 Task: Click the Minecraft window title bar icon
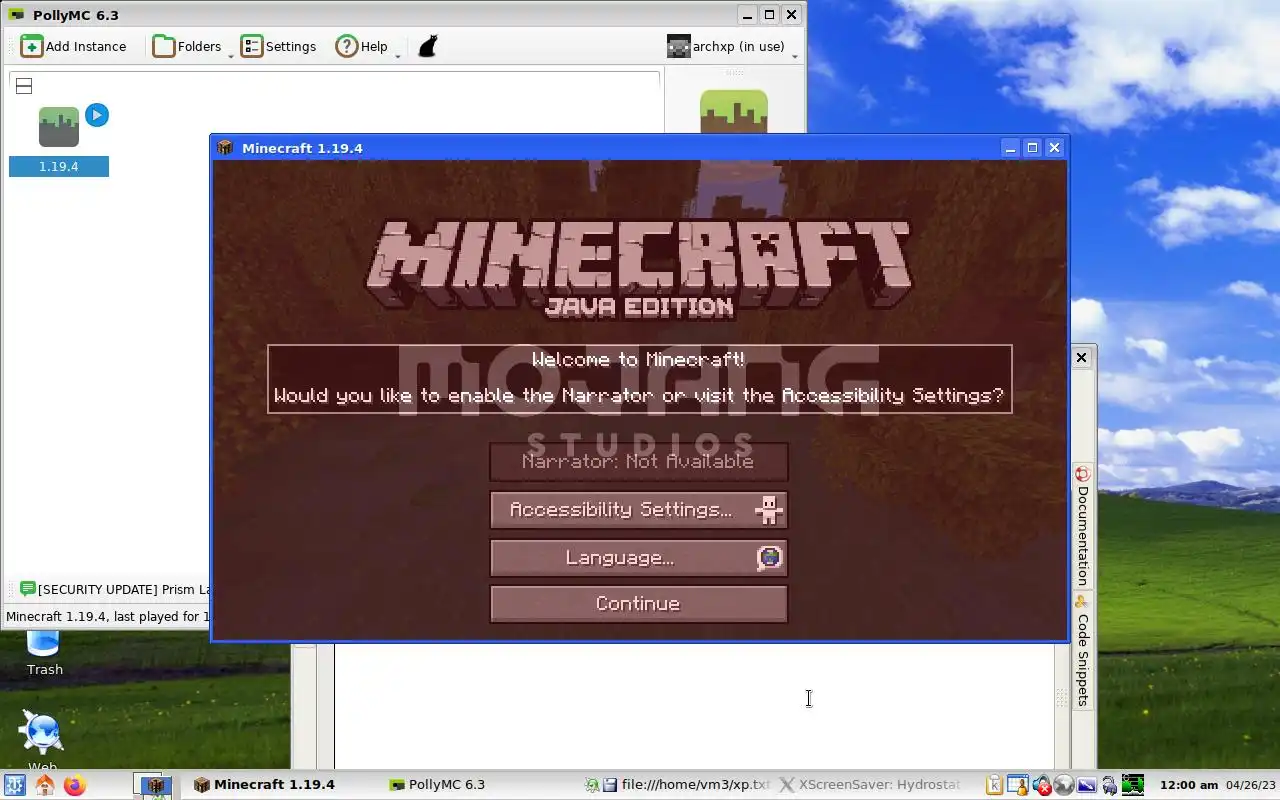(225, 148)
